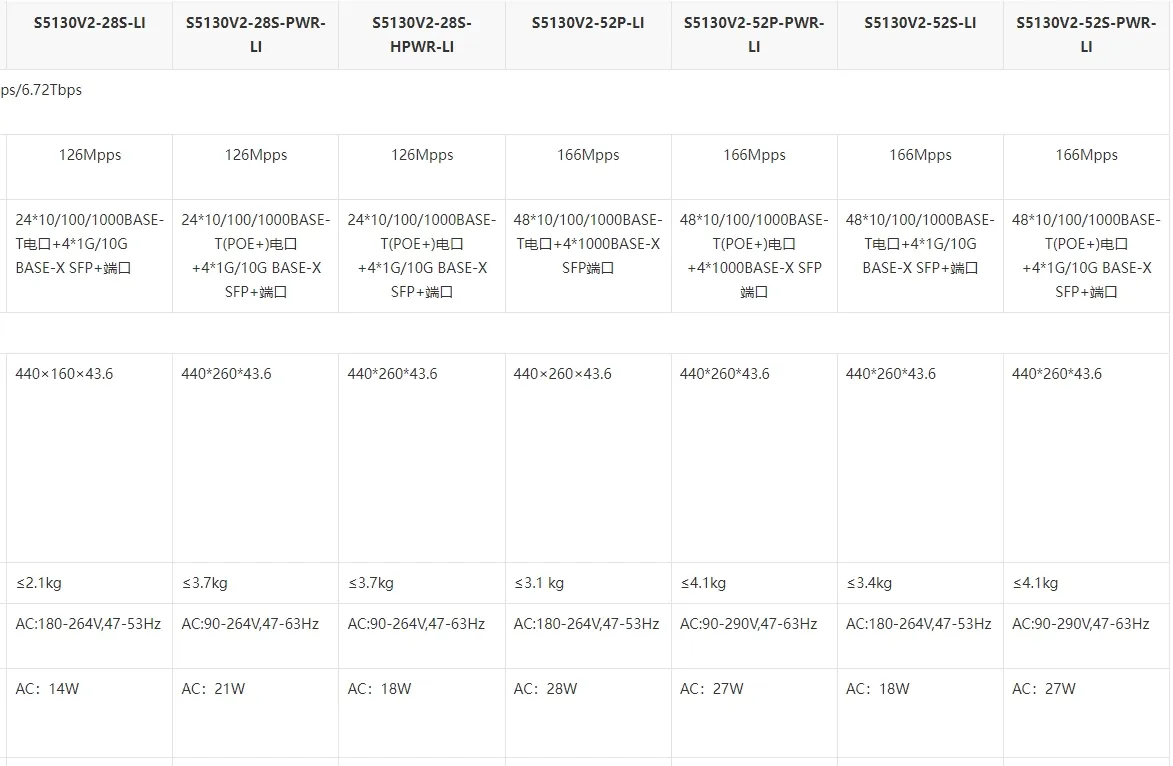Viewport: 1173px width, 766px height.
Task: Click the 440×160×43.6 dimensions cell
Action: (64, 374)
